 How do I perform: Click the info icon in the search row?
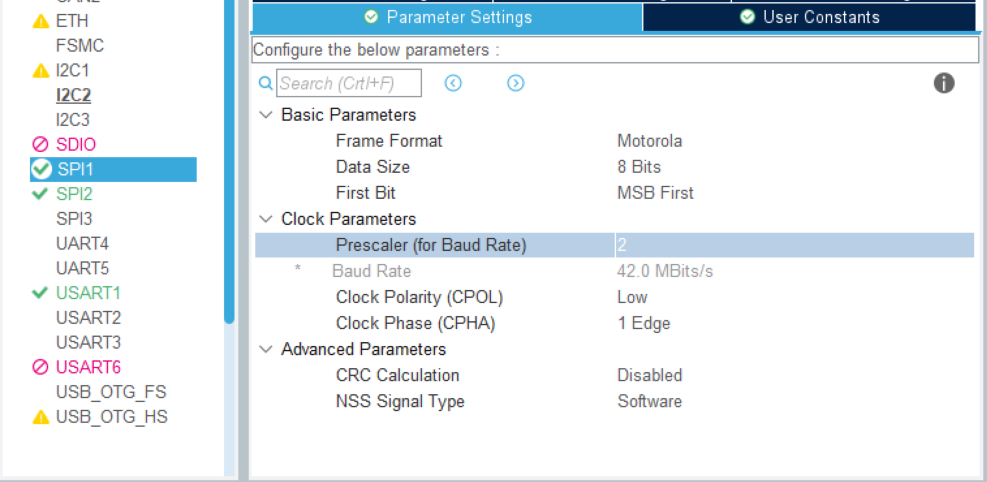(x=944, y=83)
